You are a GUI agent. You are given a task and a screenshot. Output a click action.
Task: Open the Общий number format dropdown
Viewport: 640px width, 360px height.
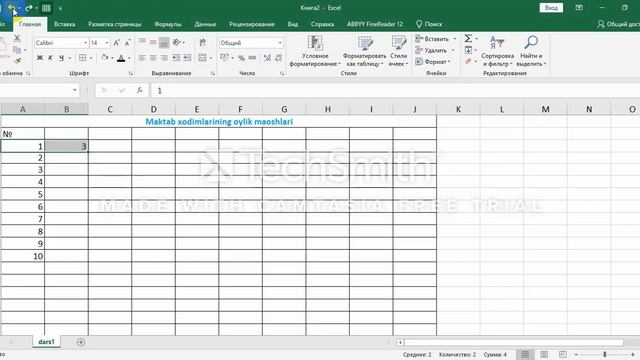tap(280, 43)
